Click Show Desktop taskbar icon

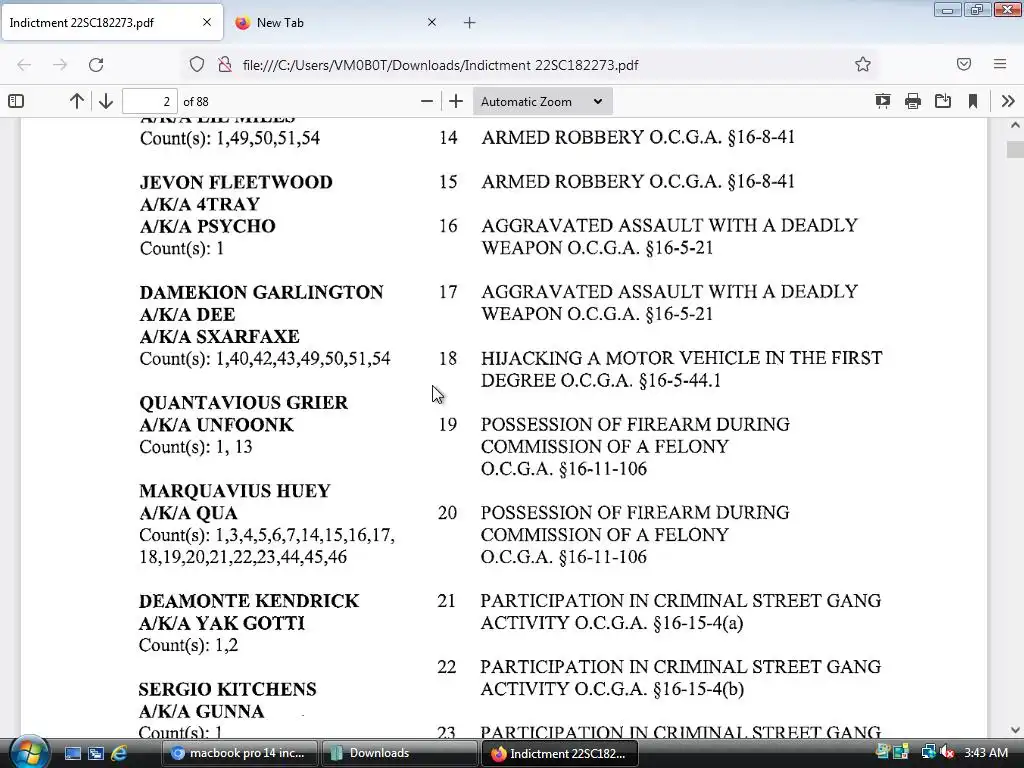click(72, 753)
